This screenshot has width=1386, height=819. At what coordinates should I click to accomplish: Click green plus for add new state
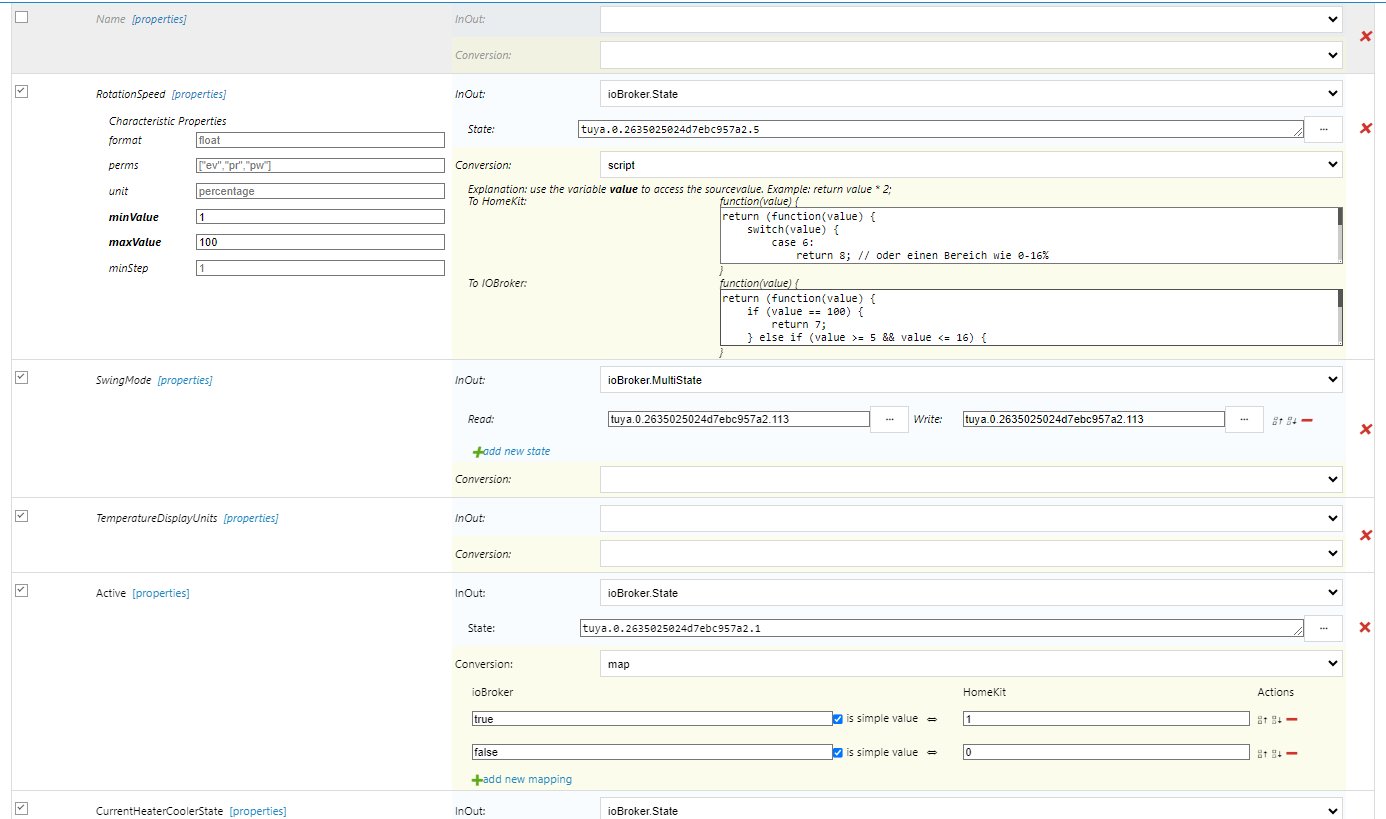[x=477, y=452]
